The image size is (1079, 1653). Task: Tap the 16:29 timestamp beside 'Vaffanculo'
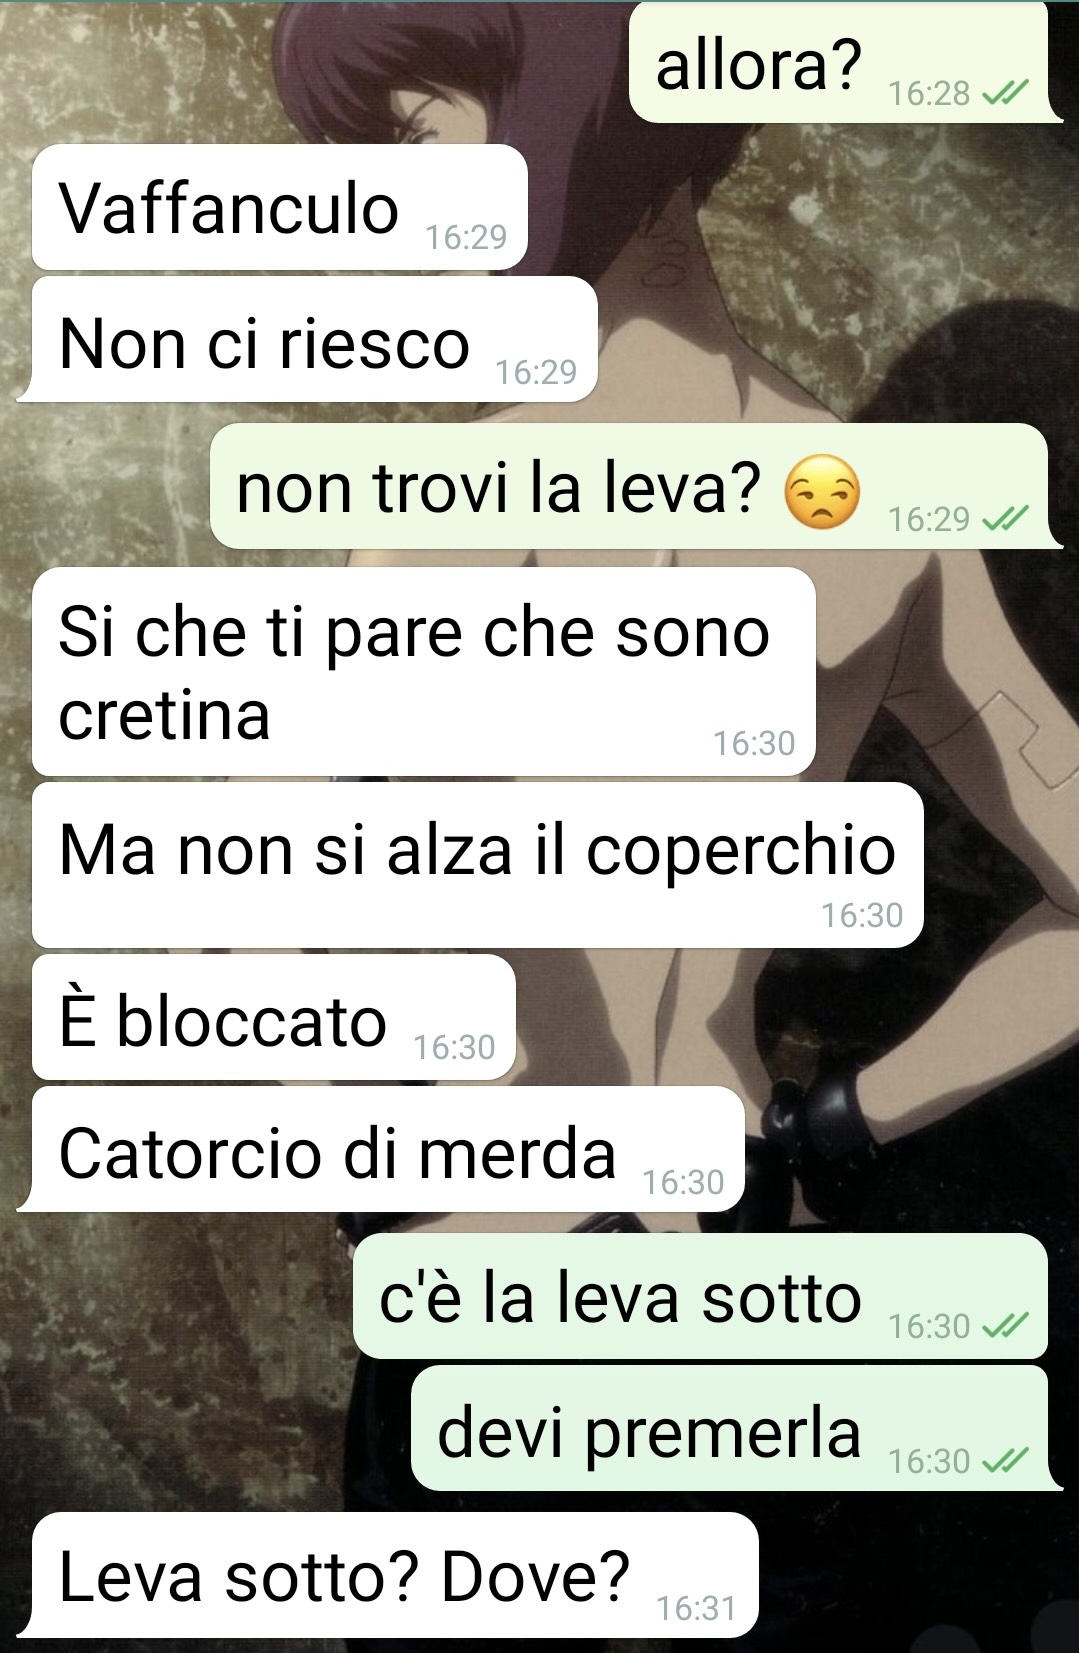(x=466, y=237)
